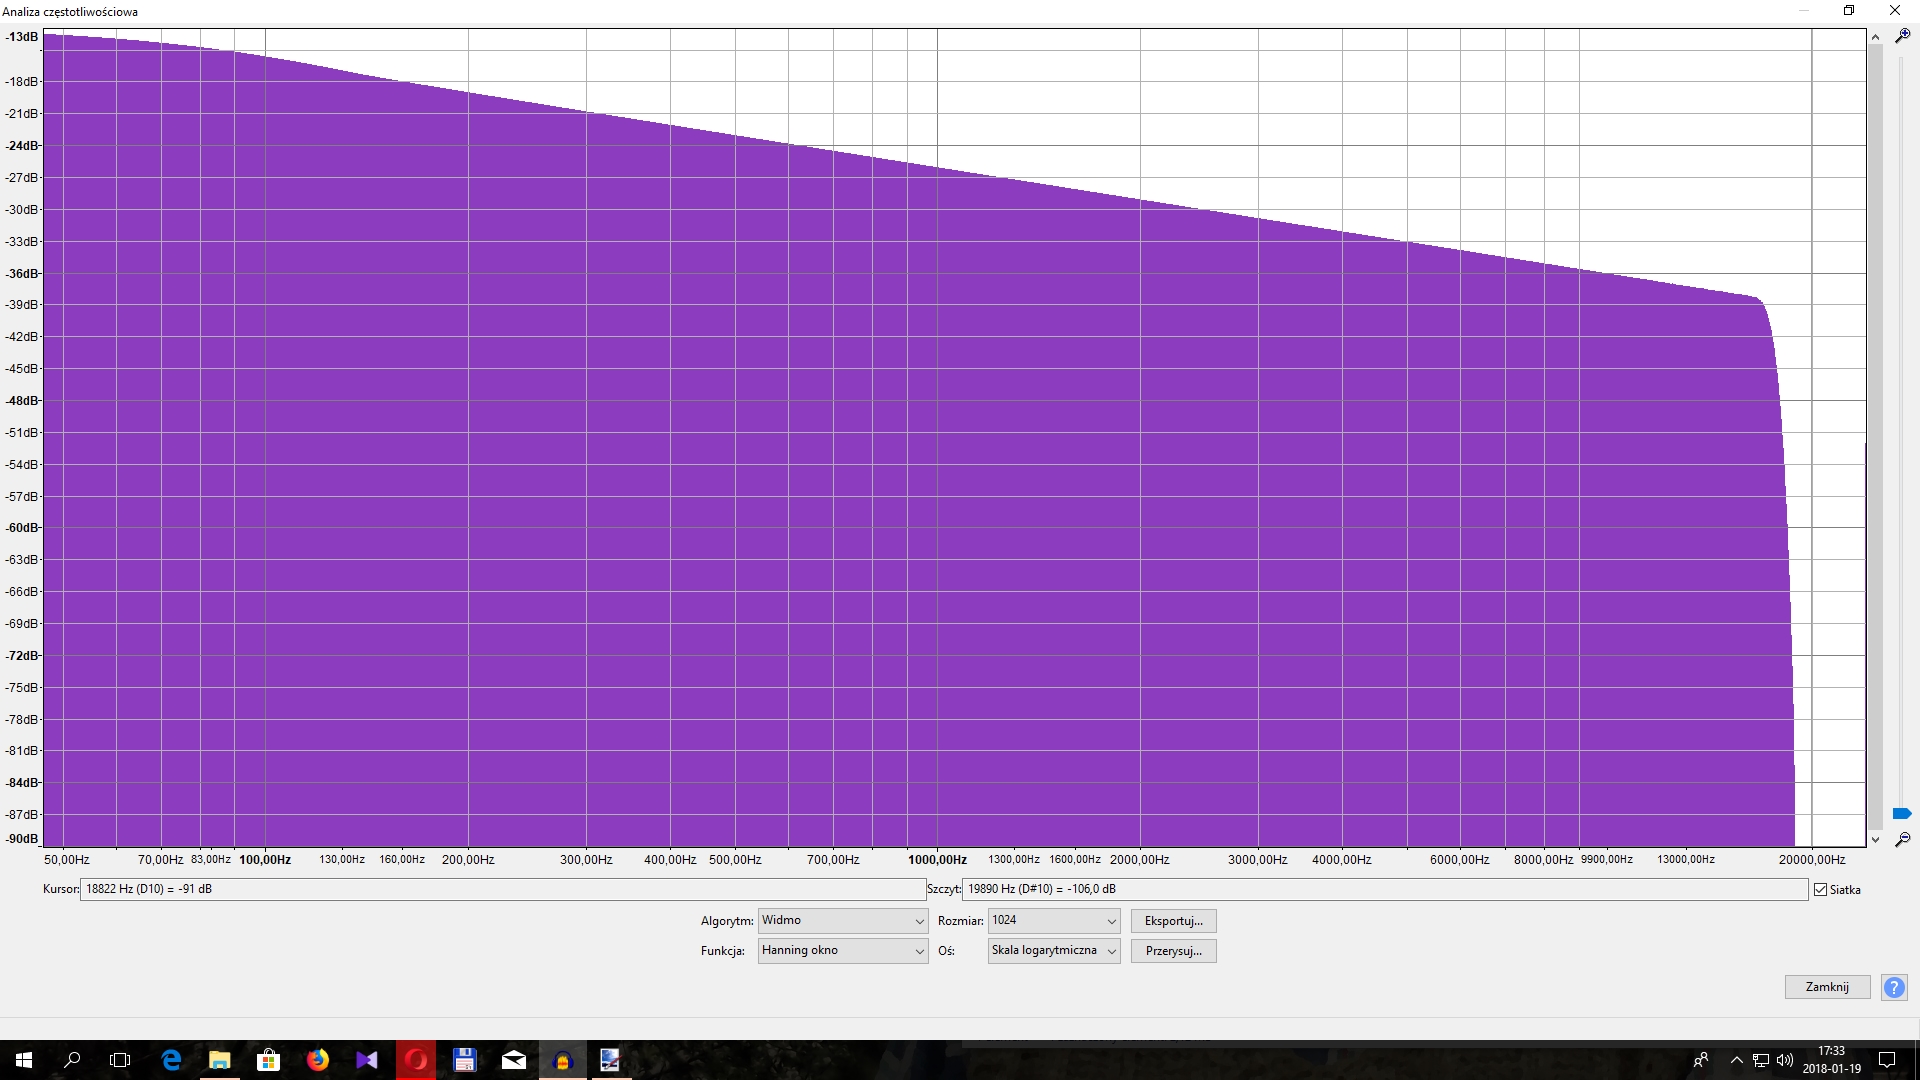Click the Zamknij button
This screenshot has width=1920, height=1080.
click(1827, 987)
